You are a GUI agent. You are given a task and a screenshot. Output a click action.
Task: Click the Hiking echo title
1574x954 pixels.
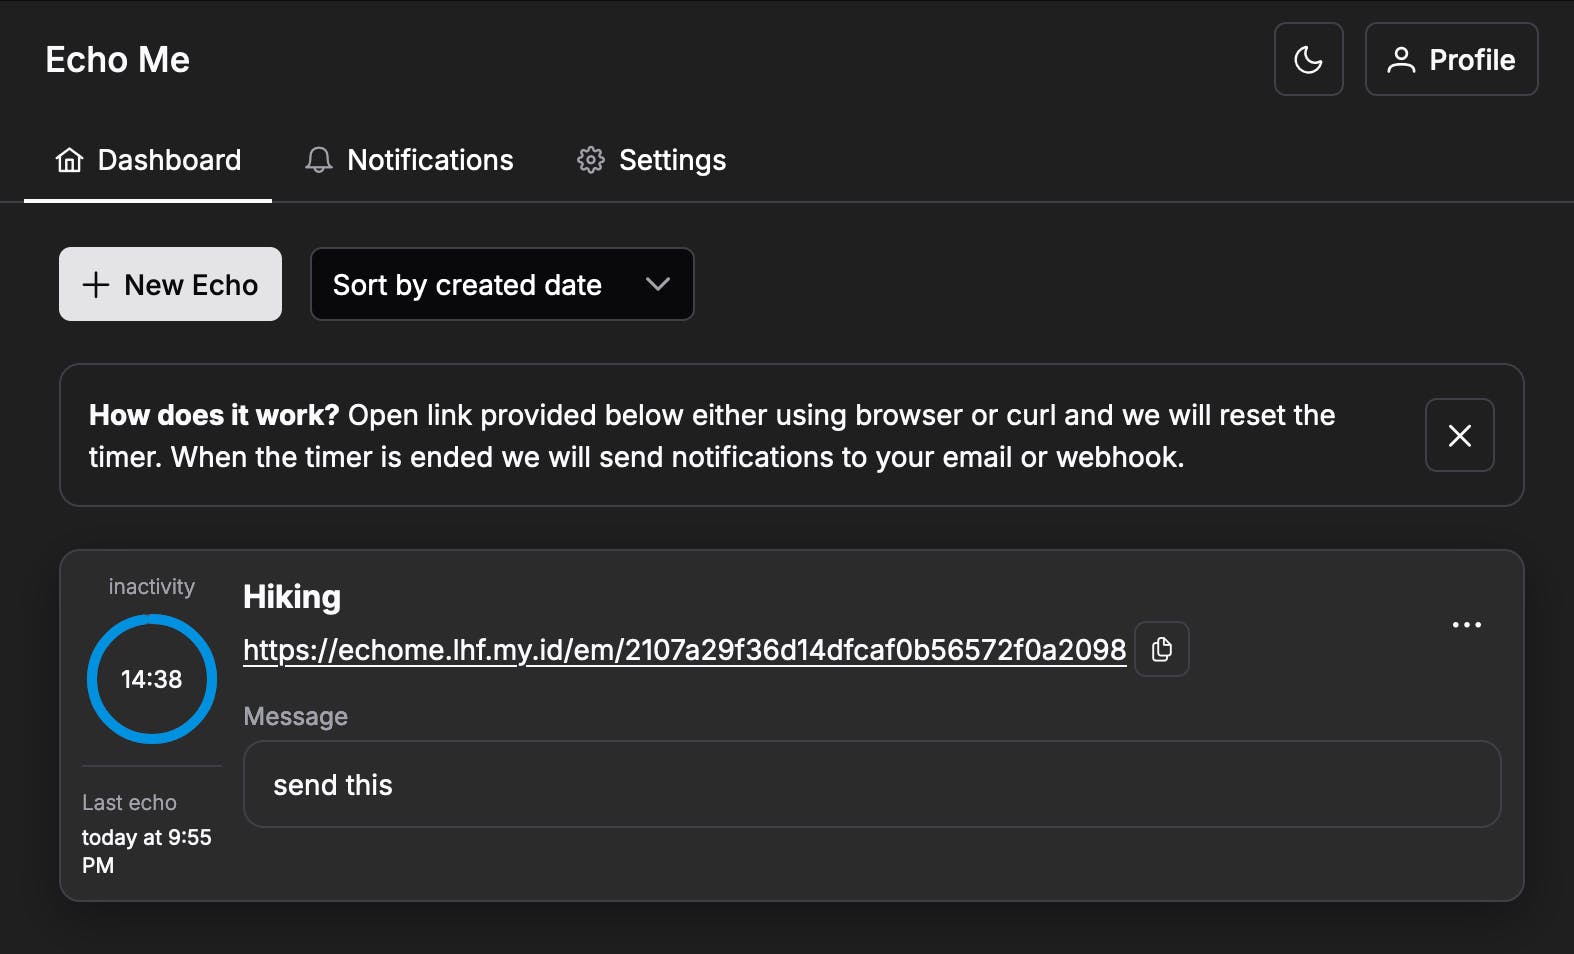pos(292,597)
